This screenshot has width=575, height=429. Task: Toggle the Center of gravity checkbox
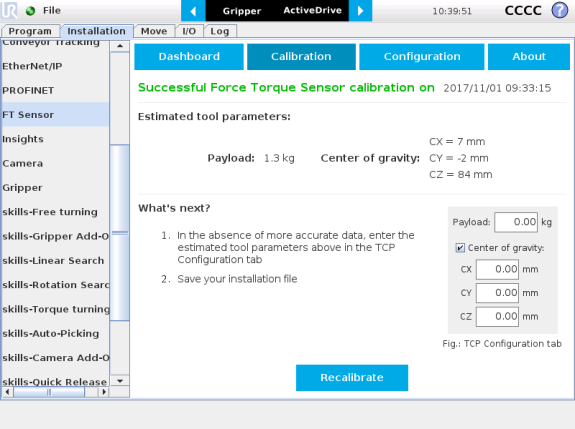460,248
